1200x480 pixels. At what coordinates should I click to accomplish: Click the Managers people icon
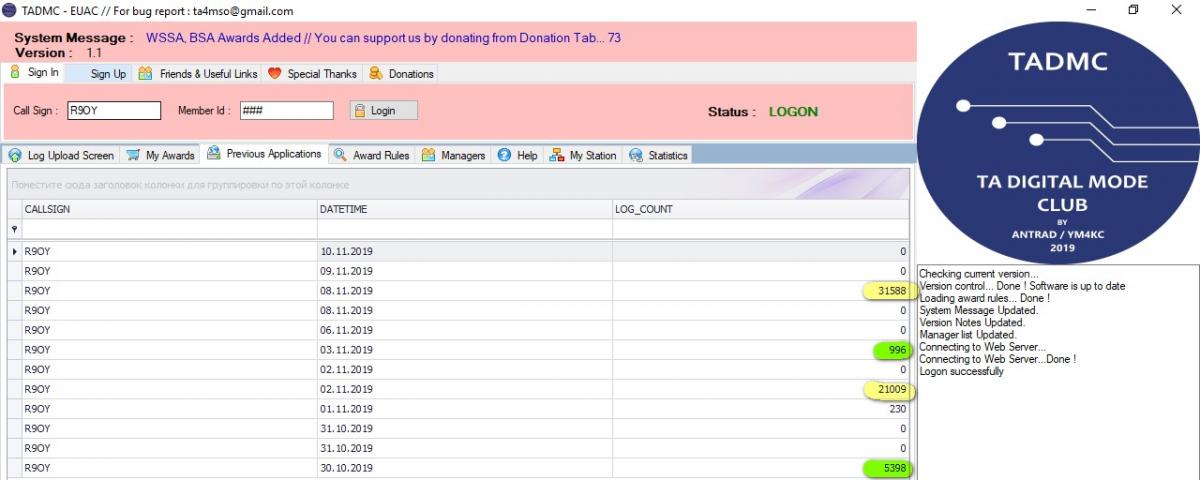[428, 155]
